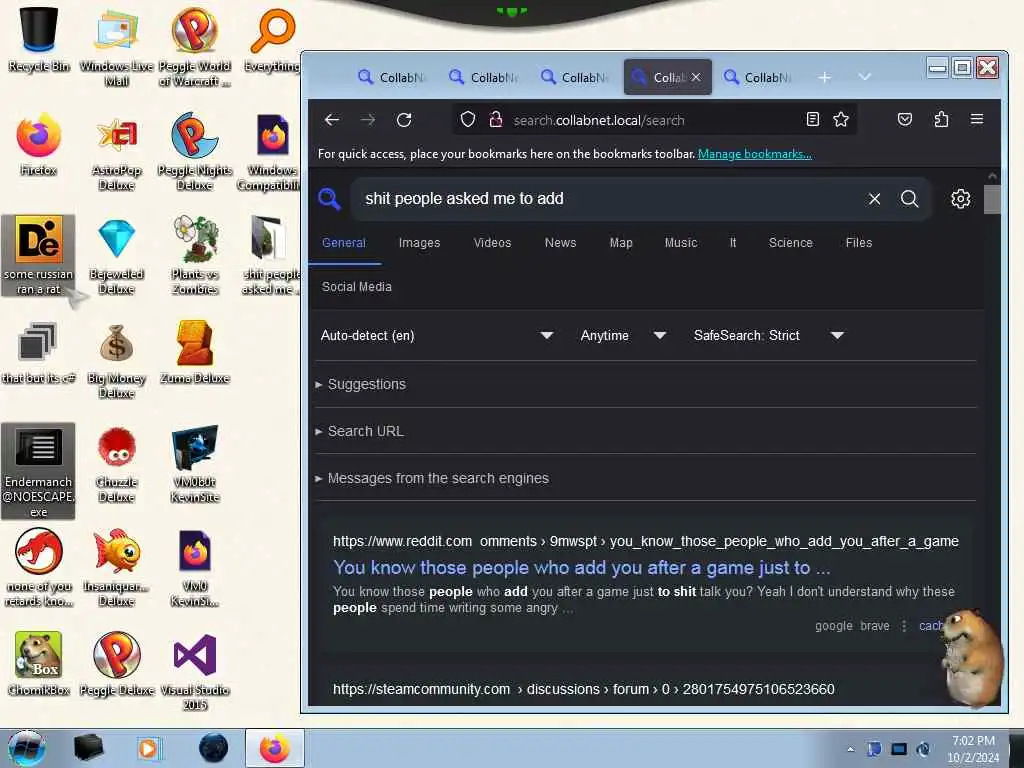Save page to Pocket icon
Image resolution: width=1024 pixels, height=768 pixels.
click(904, 120)
